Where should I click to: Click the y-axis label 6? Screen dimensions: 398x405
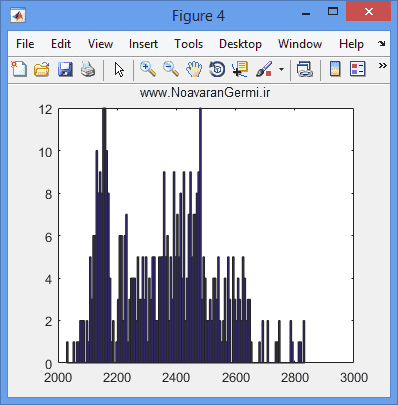[x=49, y=237]
